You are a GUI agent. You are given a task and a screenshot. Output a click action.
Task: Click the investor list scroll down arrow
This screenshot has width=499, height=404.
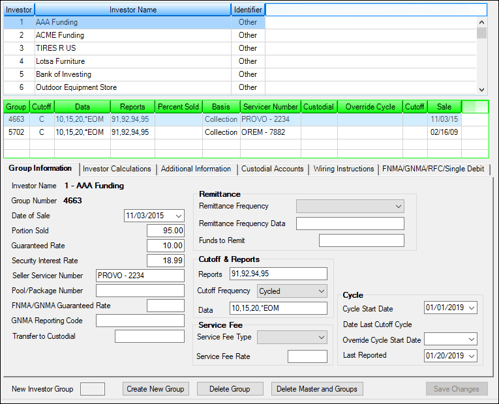481,89
